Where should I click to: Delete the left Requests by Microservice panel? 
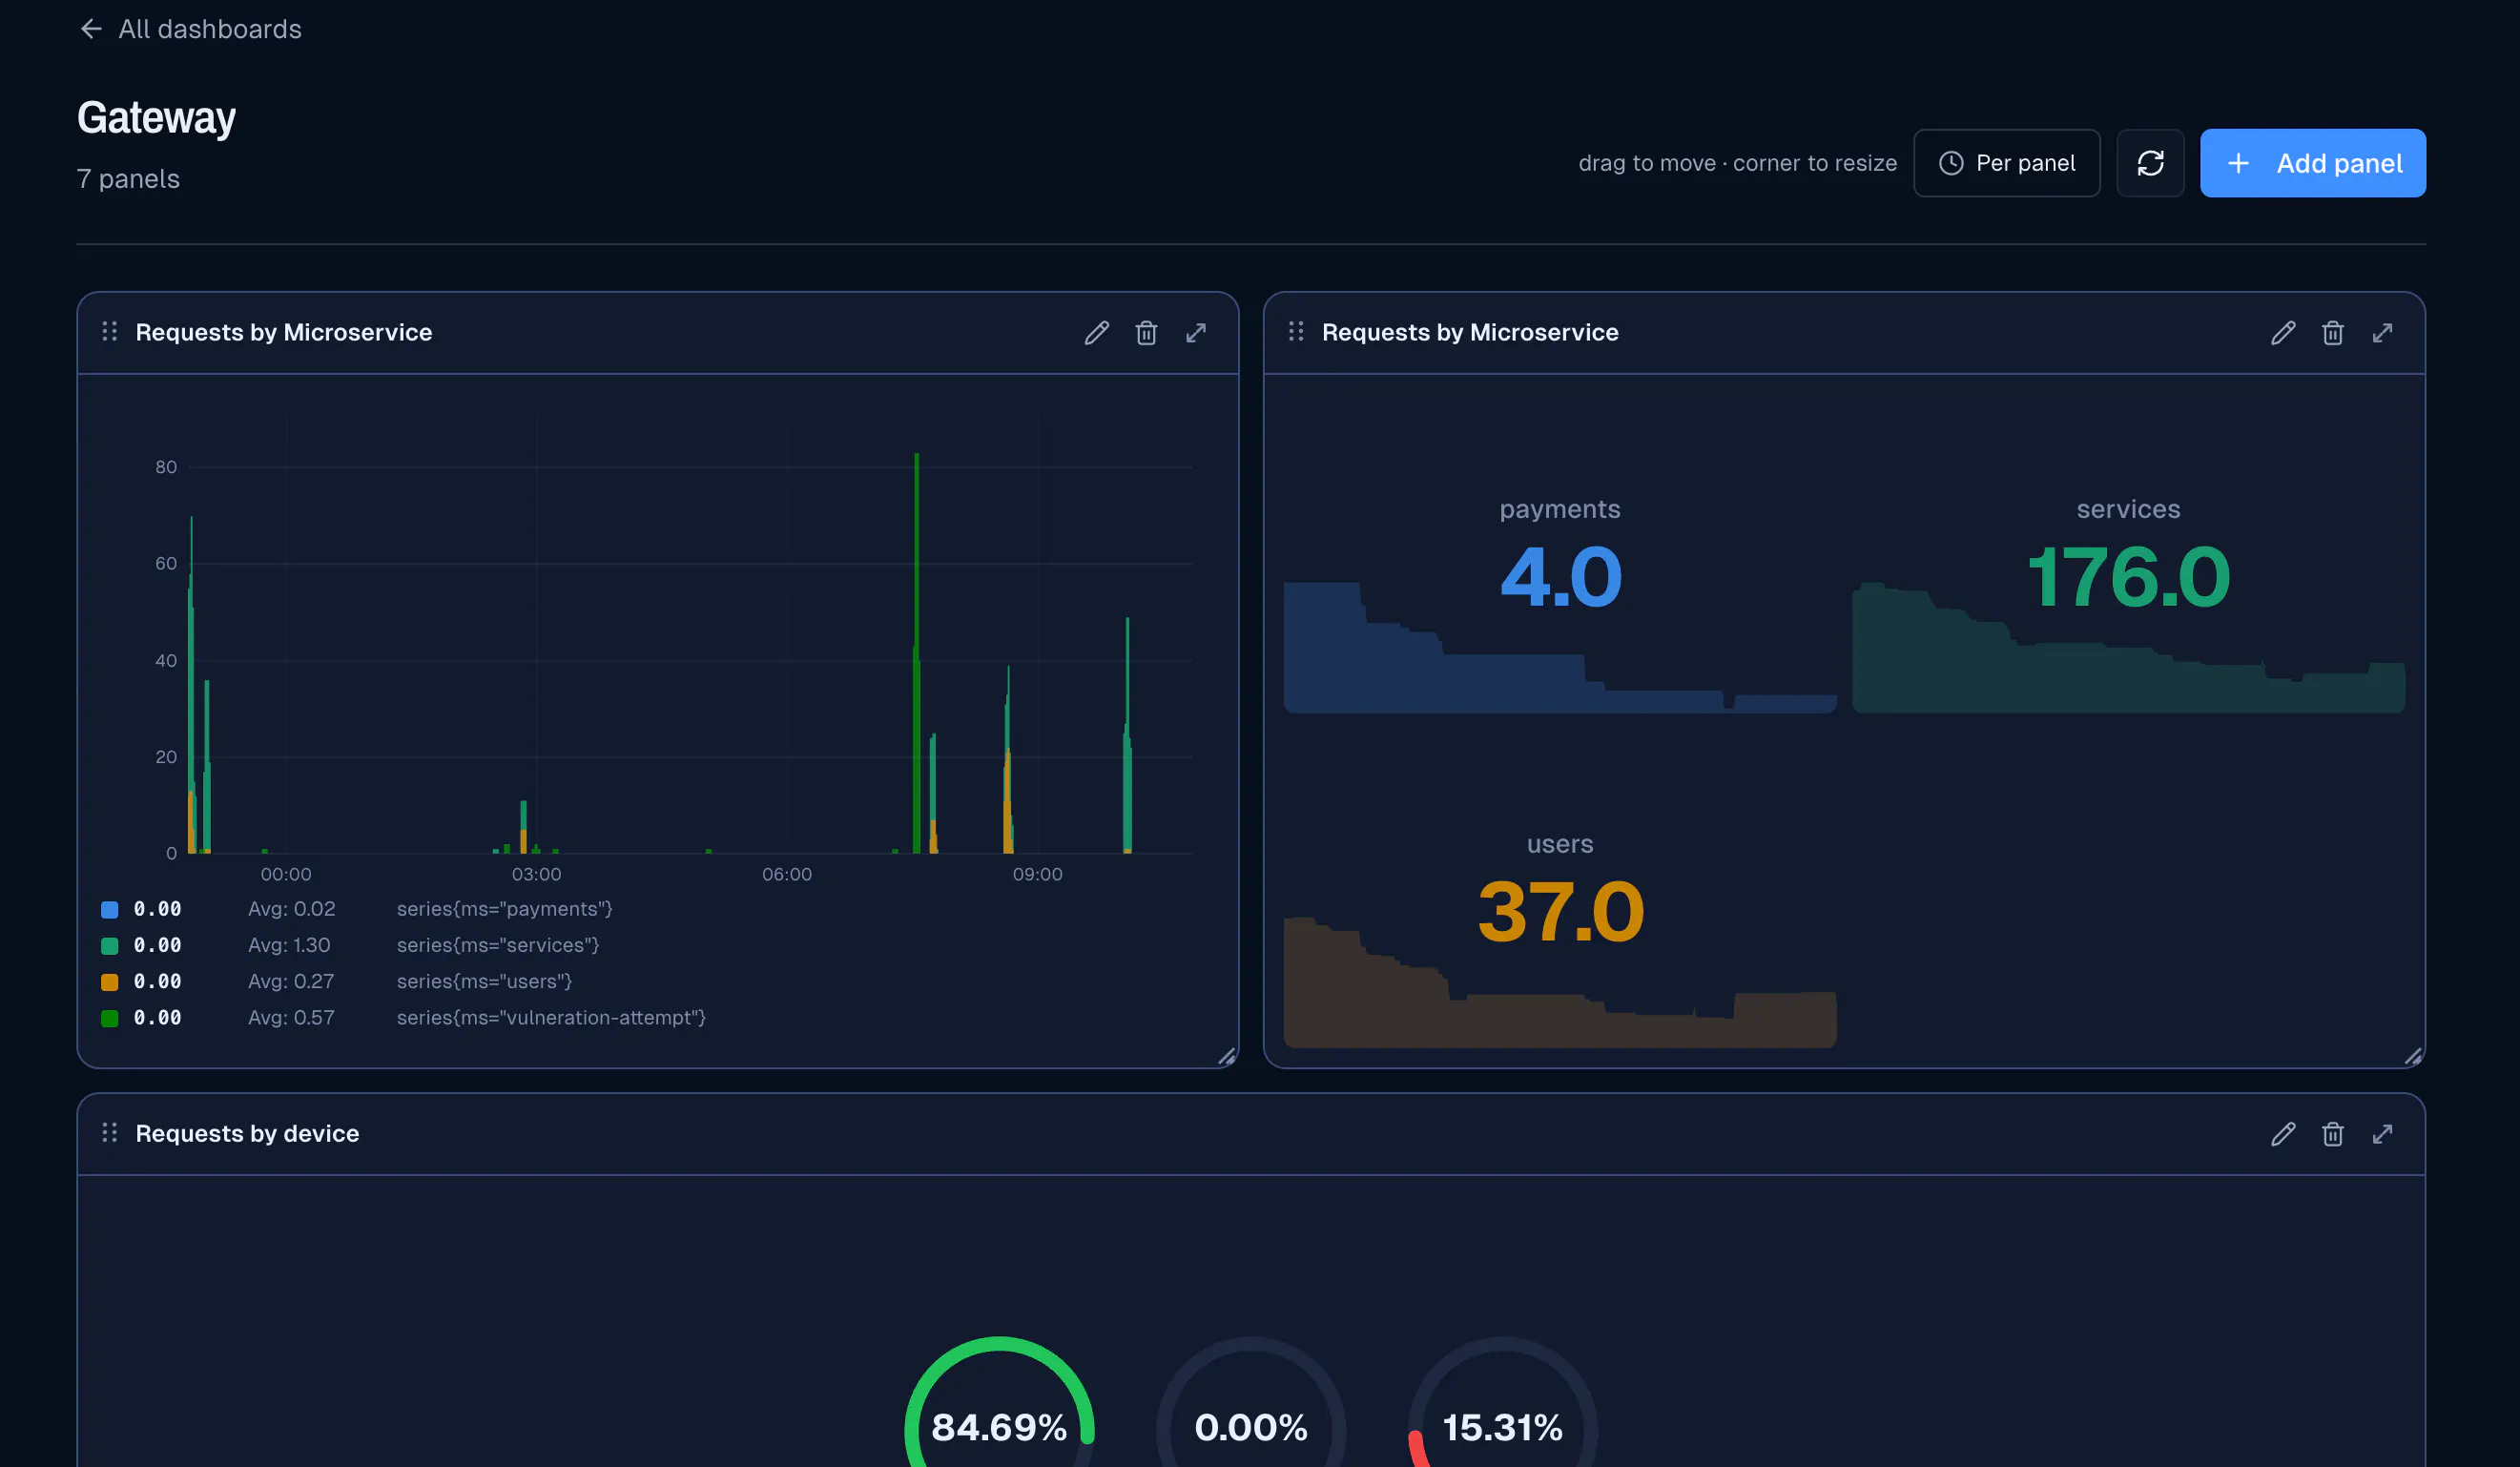click(x=1146, y=333)
